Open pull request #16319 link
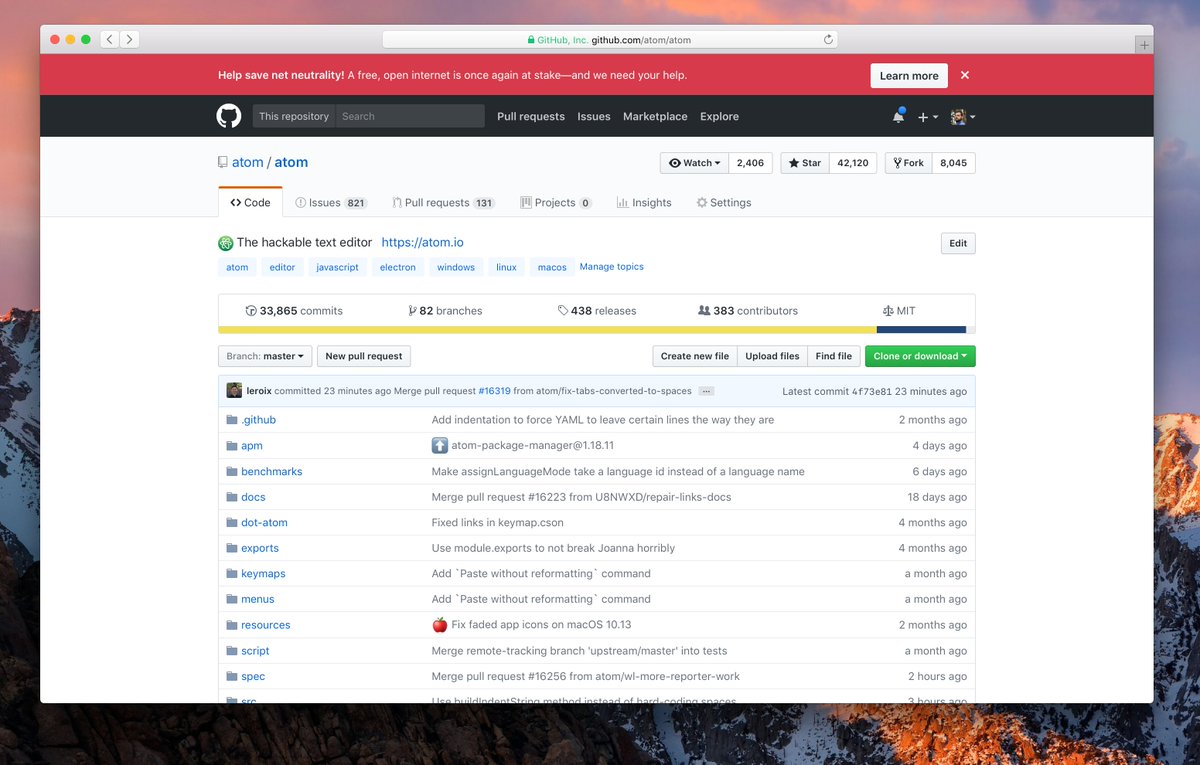The image size is (1200, 765). click(x=494, y=392)
